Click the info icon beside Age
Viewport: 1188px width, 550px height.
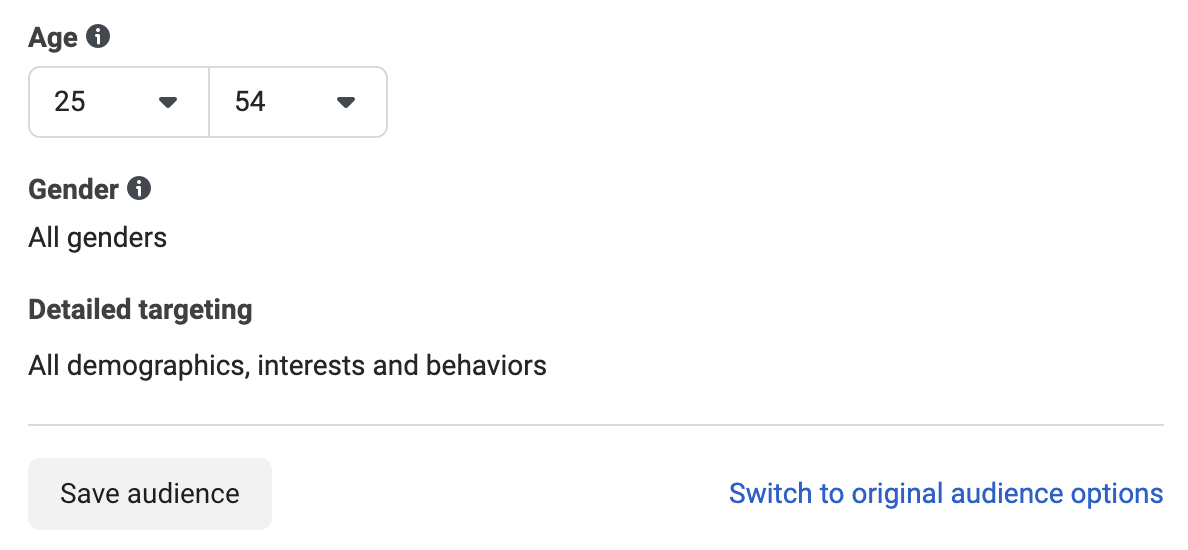(x=98, y=36)
